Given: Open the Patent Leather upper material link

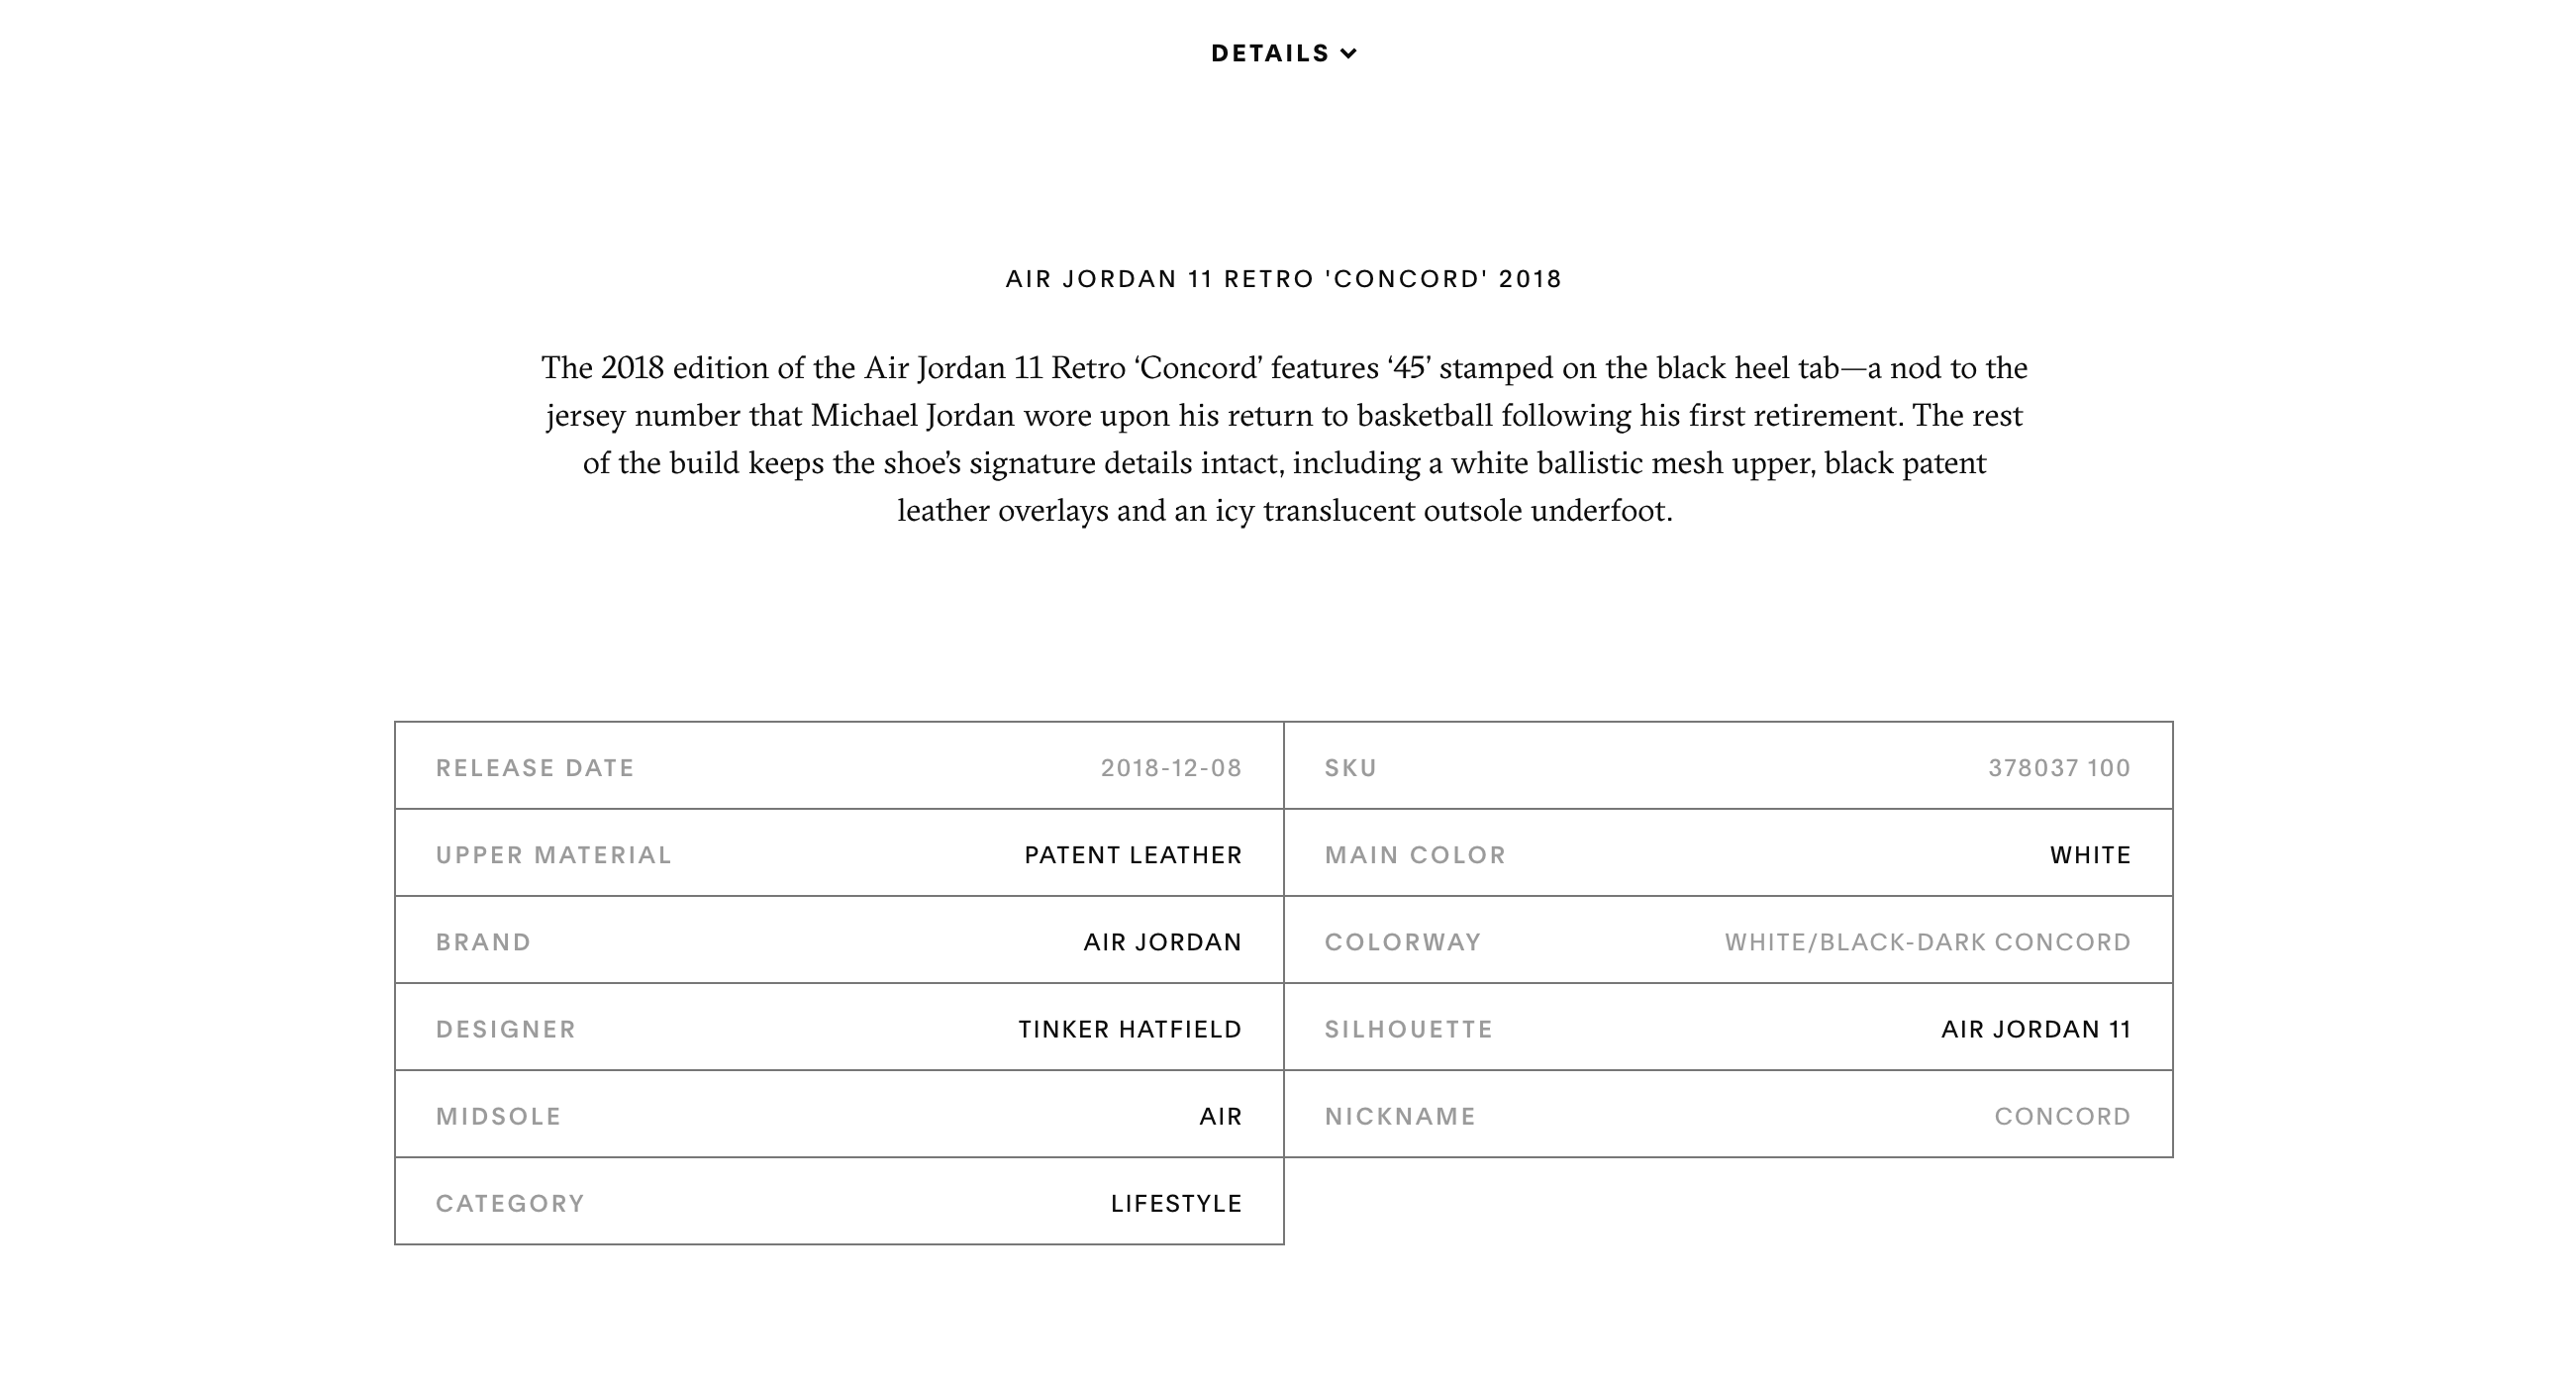Looking at the screenshot, I should (1133, 855).
